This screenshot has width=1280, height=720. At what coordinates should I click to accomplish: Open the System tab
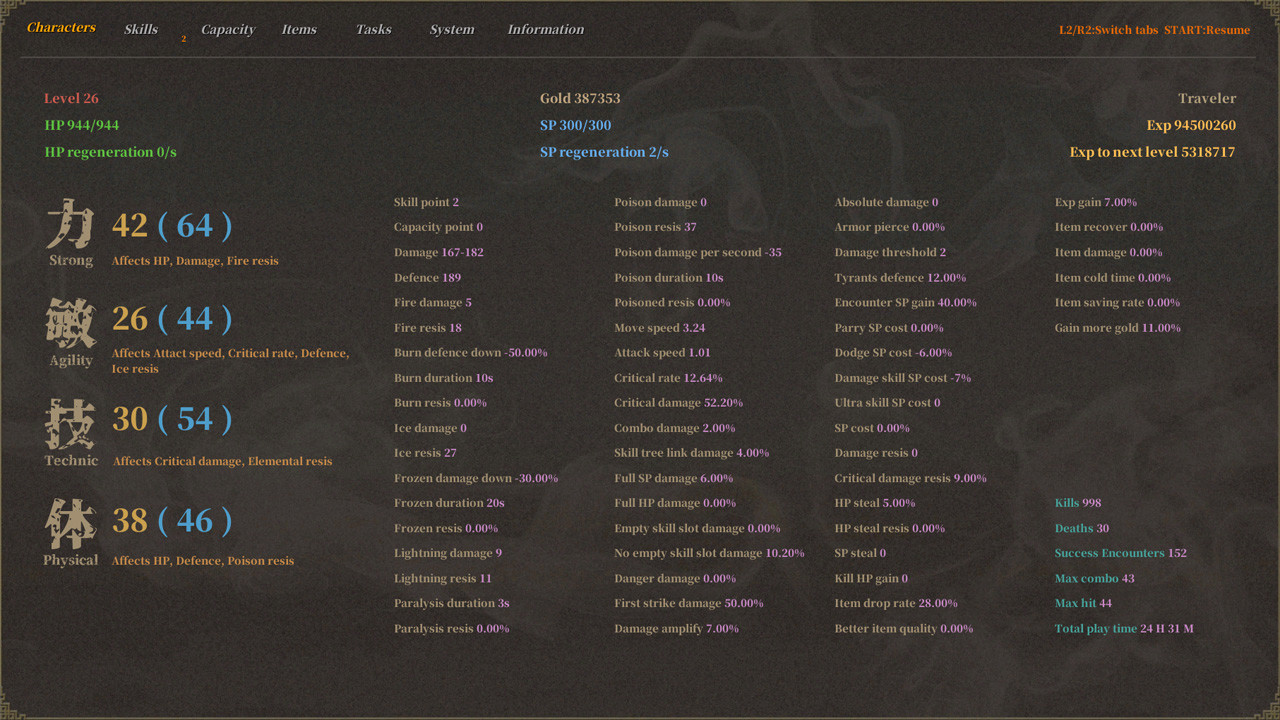452,29
